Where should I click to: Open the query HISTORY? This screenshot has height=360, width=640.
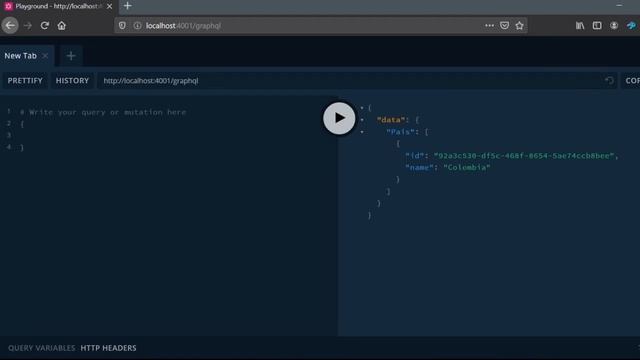coord(72,81)
